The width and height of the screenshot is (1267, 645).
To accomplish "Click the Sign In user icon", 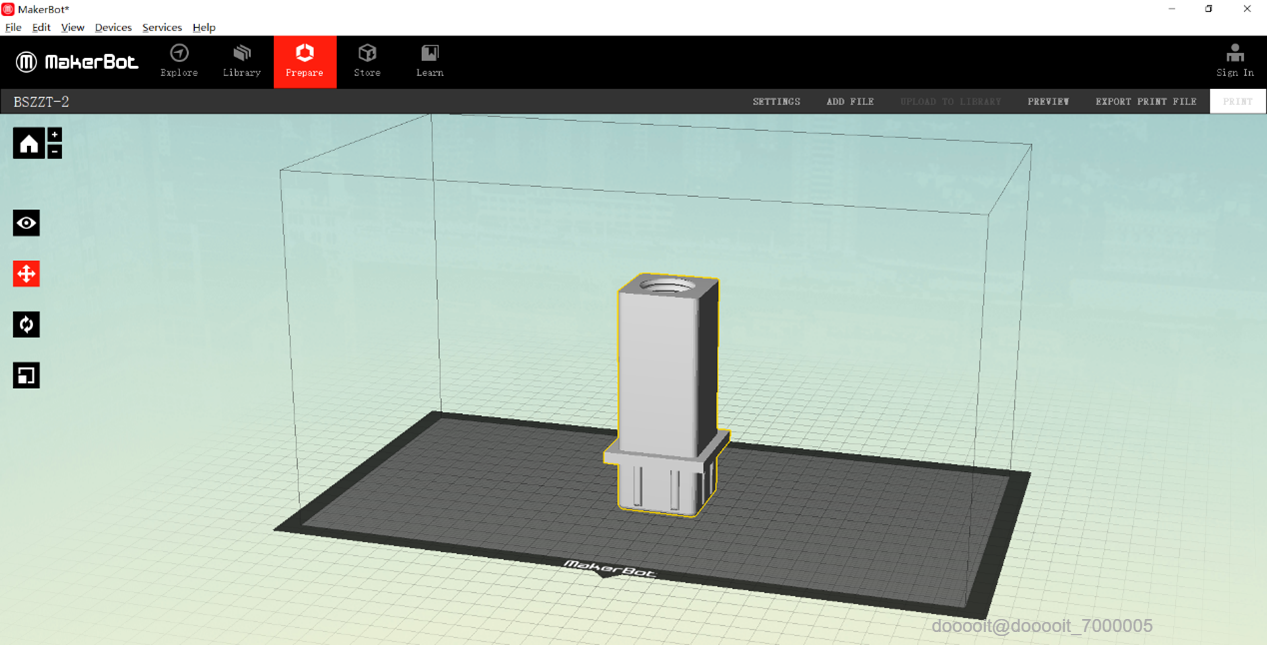I will [1234, 61].
